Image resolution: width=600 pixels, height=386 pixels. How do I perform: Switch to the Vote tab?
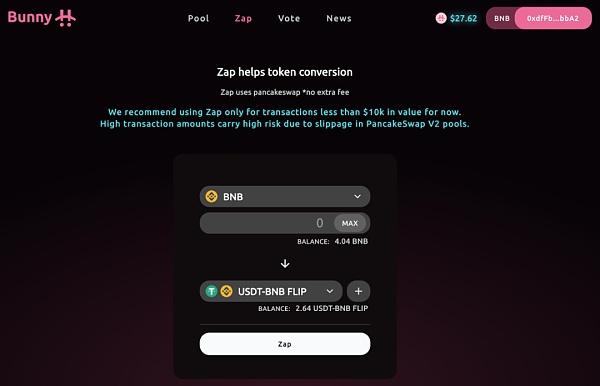[x=289, y=18]
